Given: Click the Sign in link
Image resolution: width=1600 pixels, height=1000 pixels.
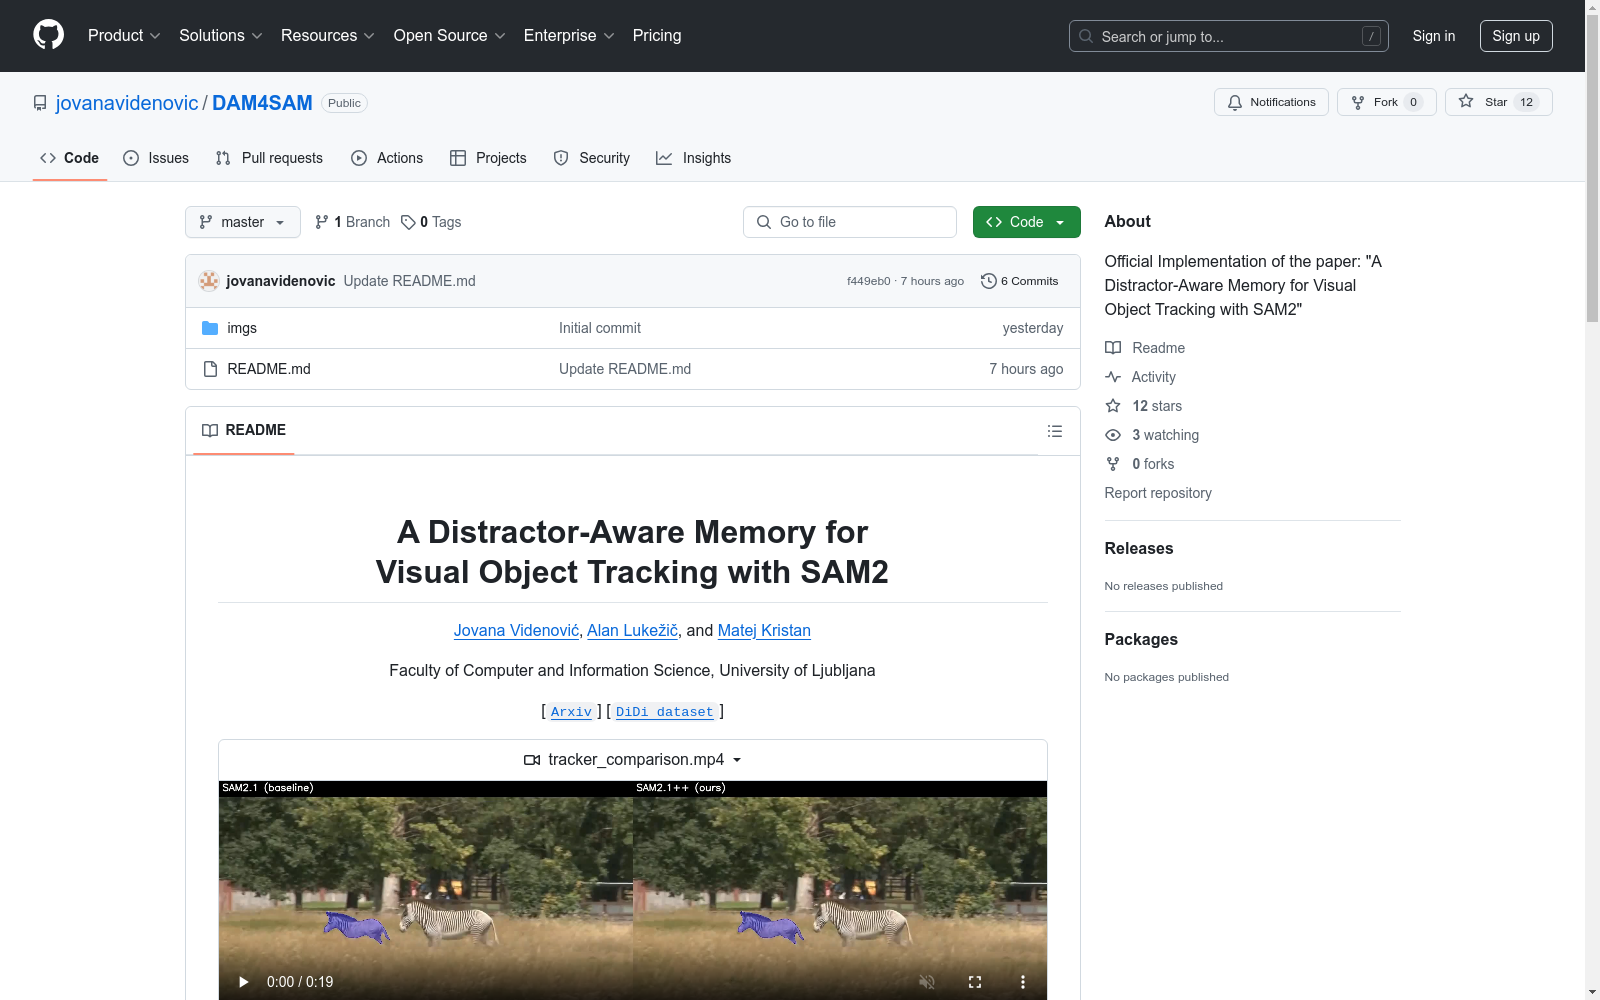Looking at the screenshot, I should (1434, 36).
